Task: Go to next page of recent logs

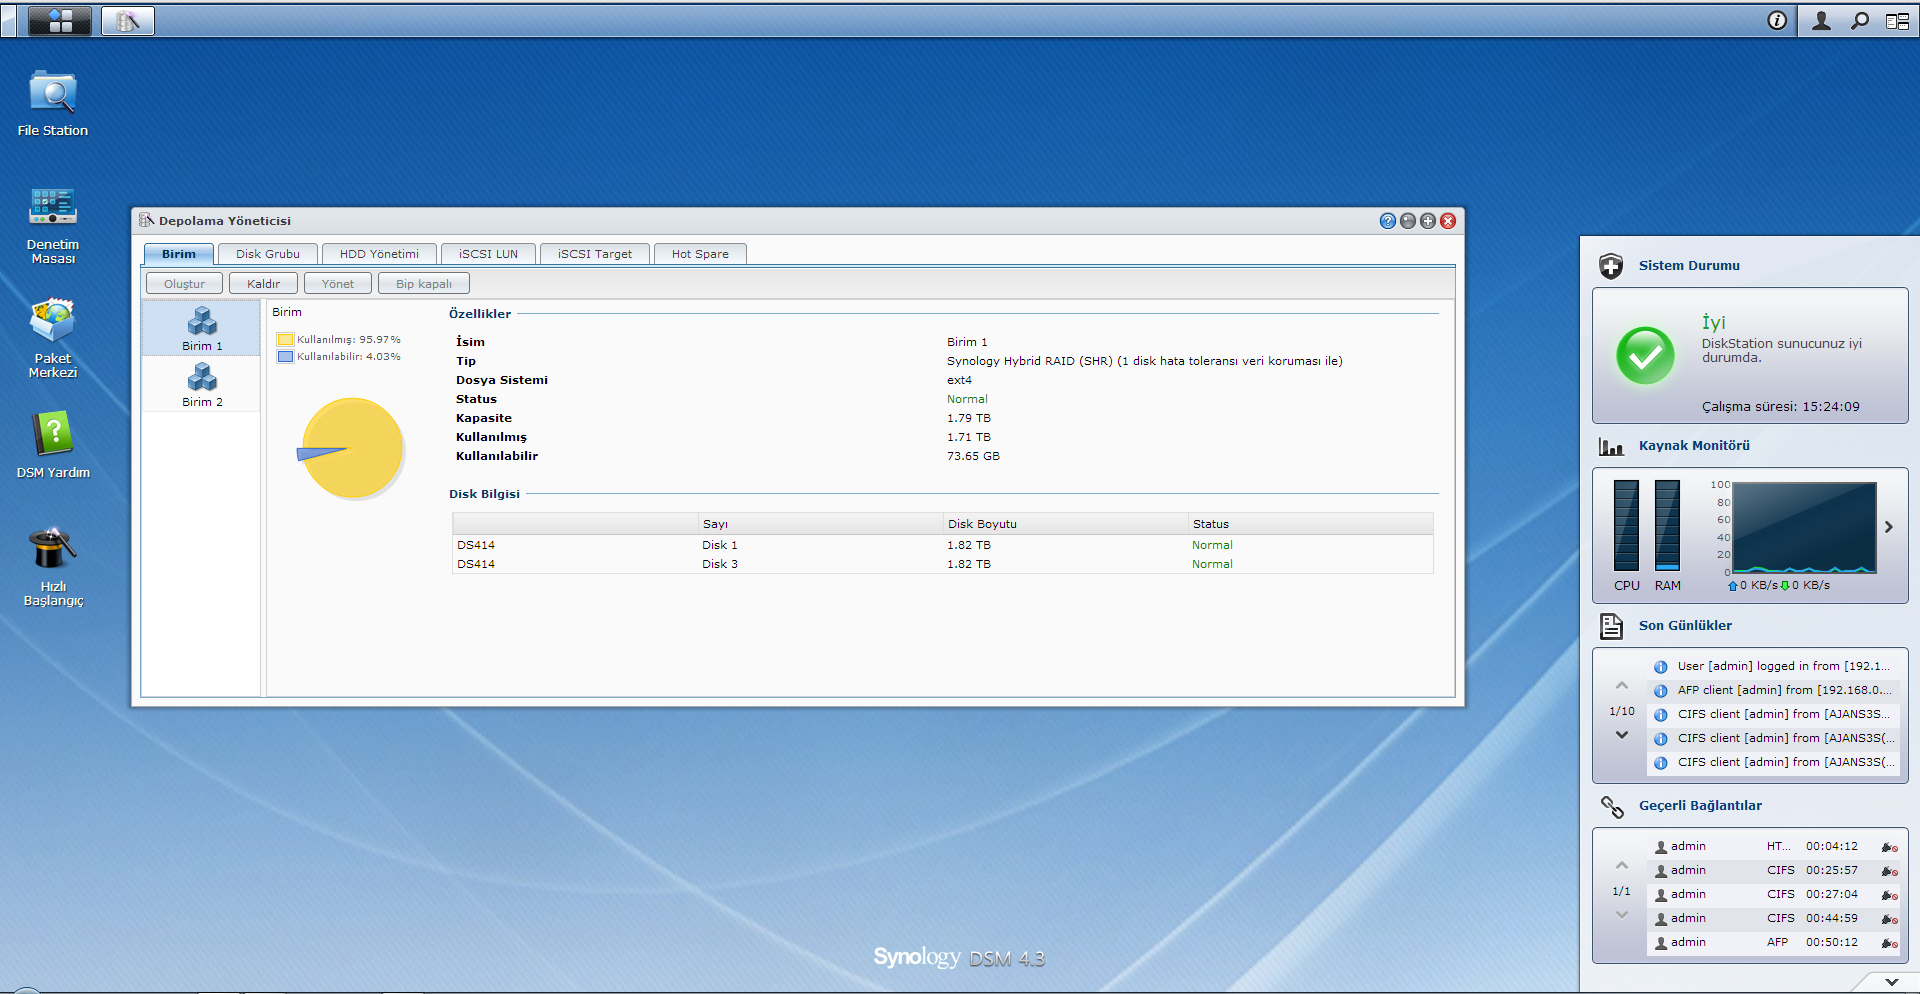Action: [x=1621, y=735]
